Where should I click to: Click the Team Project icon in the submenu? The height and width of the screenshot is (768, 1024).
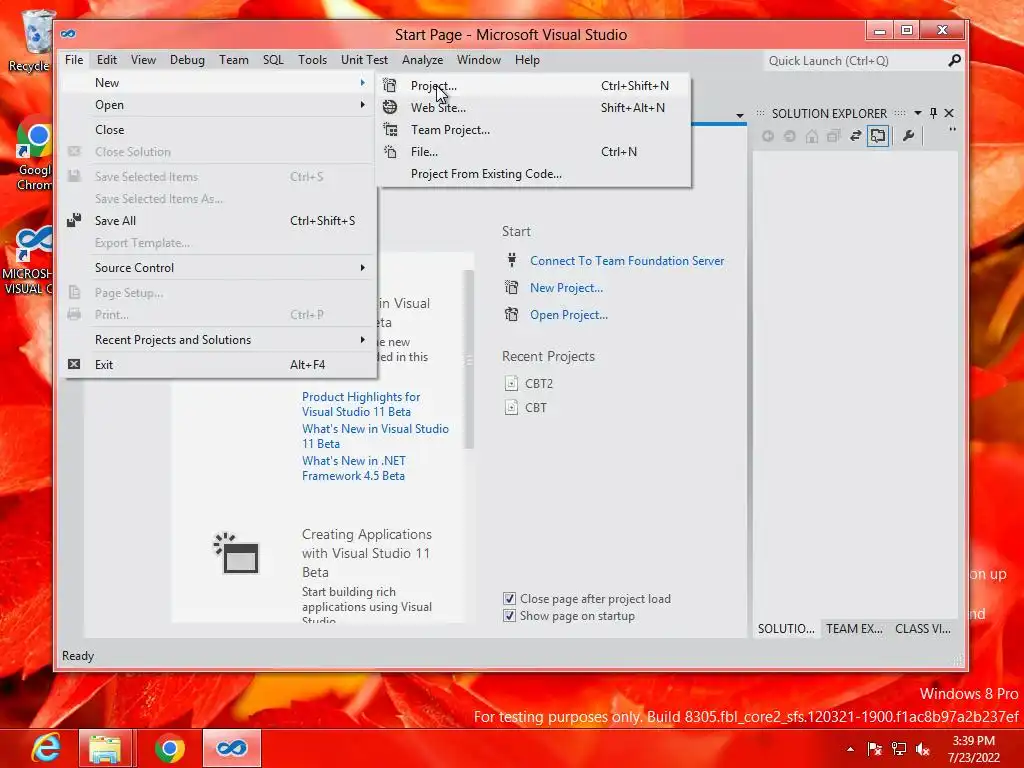[x=390, y=130]
